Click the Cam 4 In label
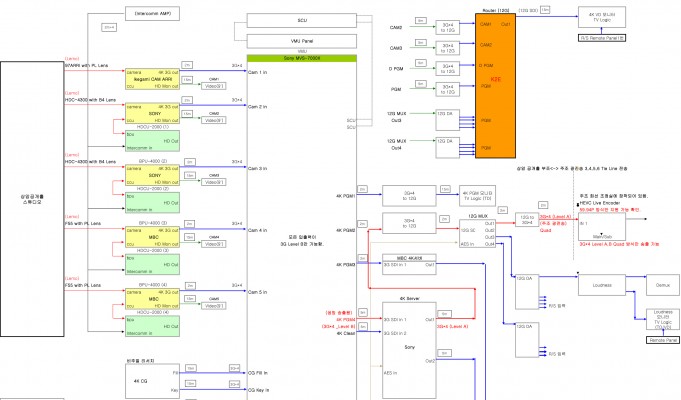681x400 pixels. click(x=258, y=230)
